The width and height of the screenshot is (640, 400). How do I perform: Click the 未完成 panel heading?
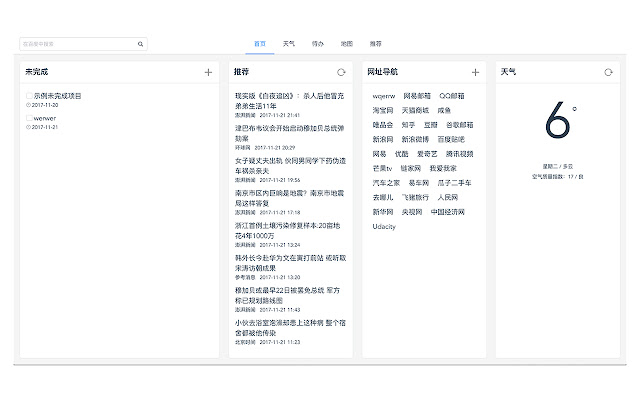(x=37, y=72)
